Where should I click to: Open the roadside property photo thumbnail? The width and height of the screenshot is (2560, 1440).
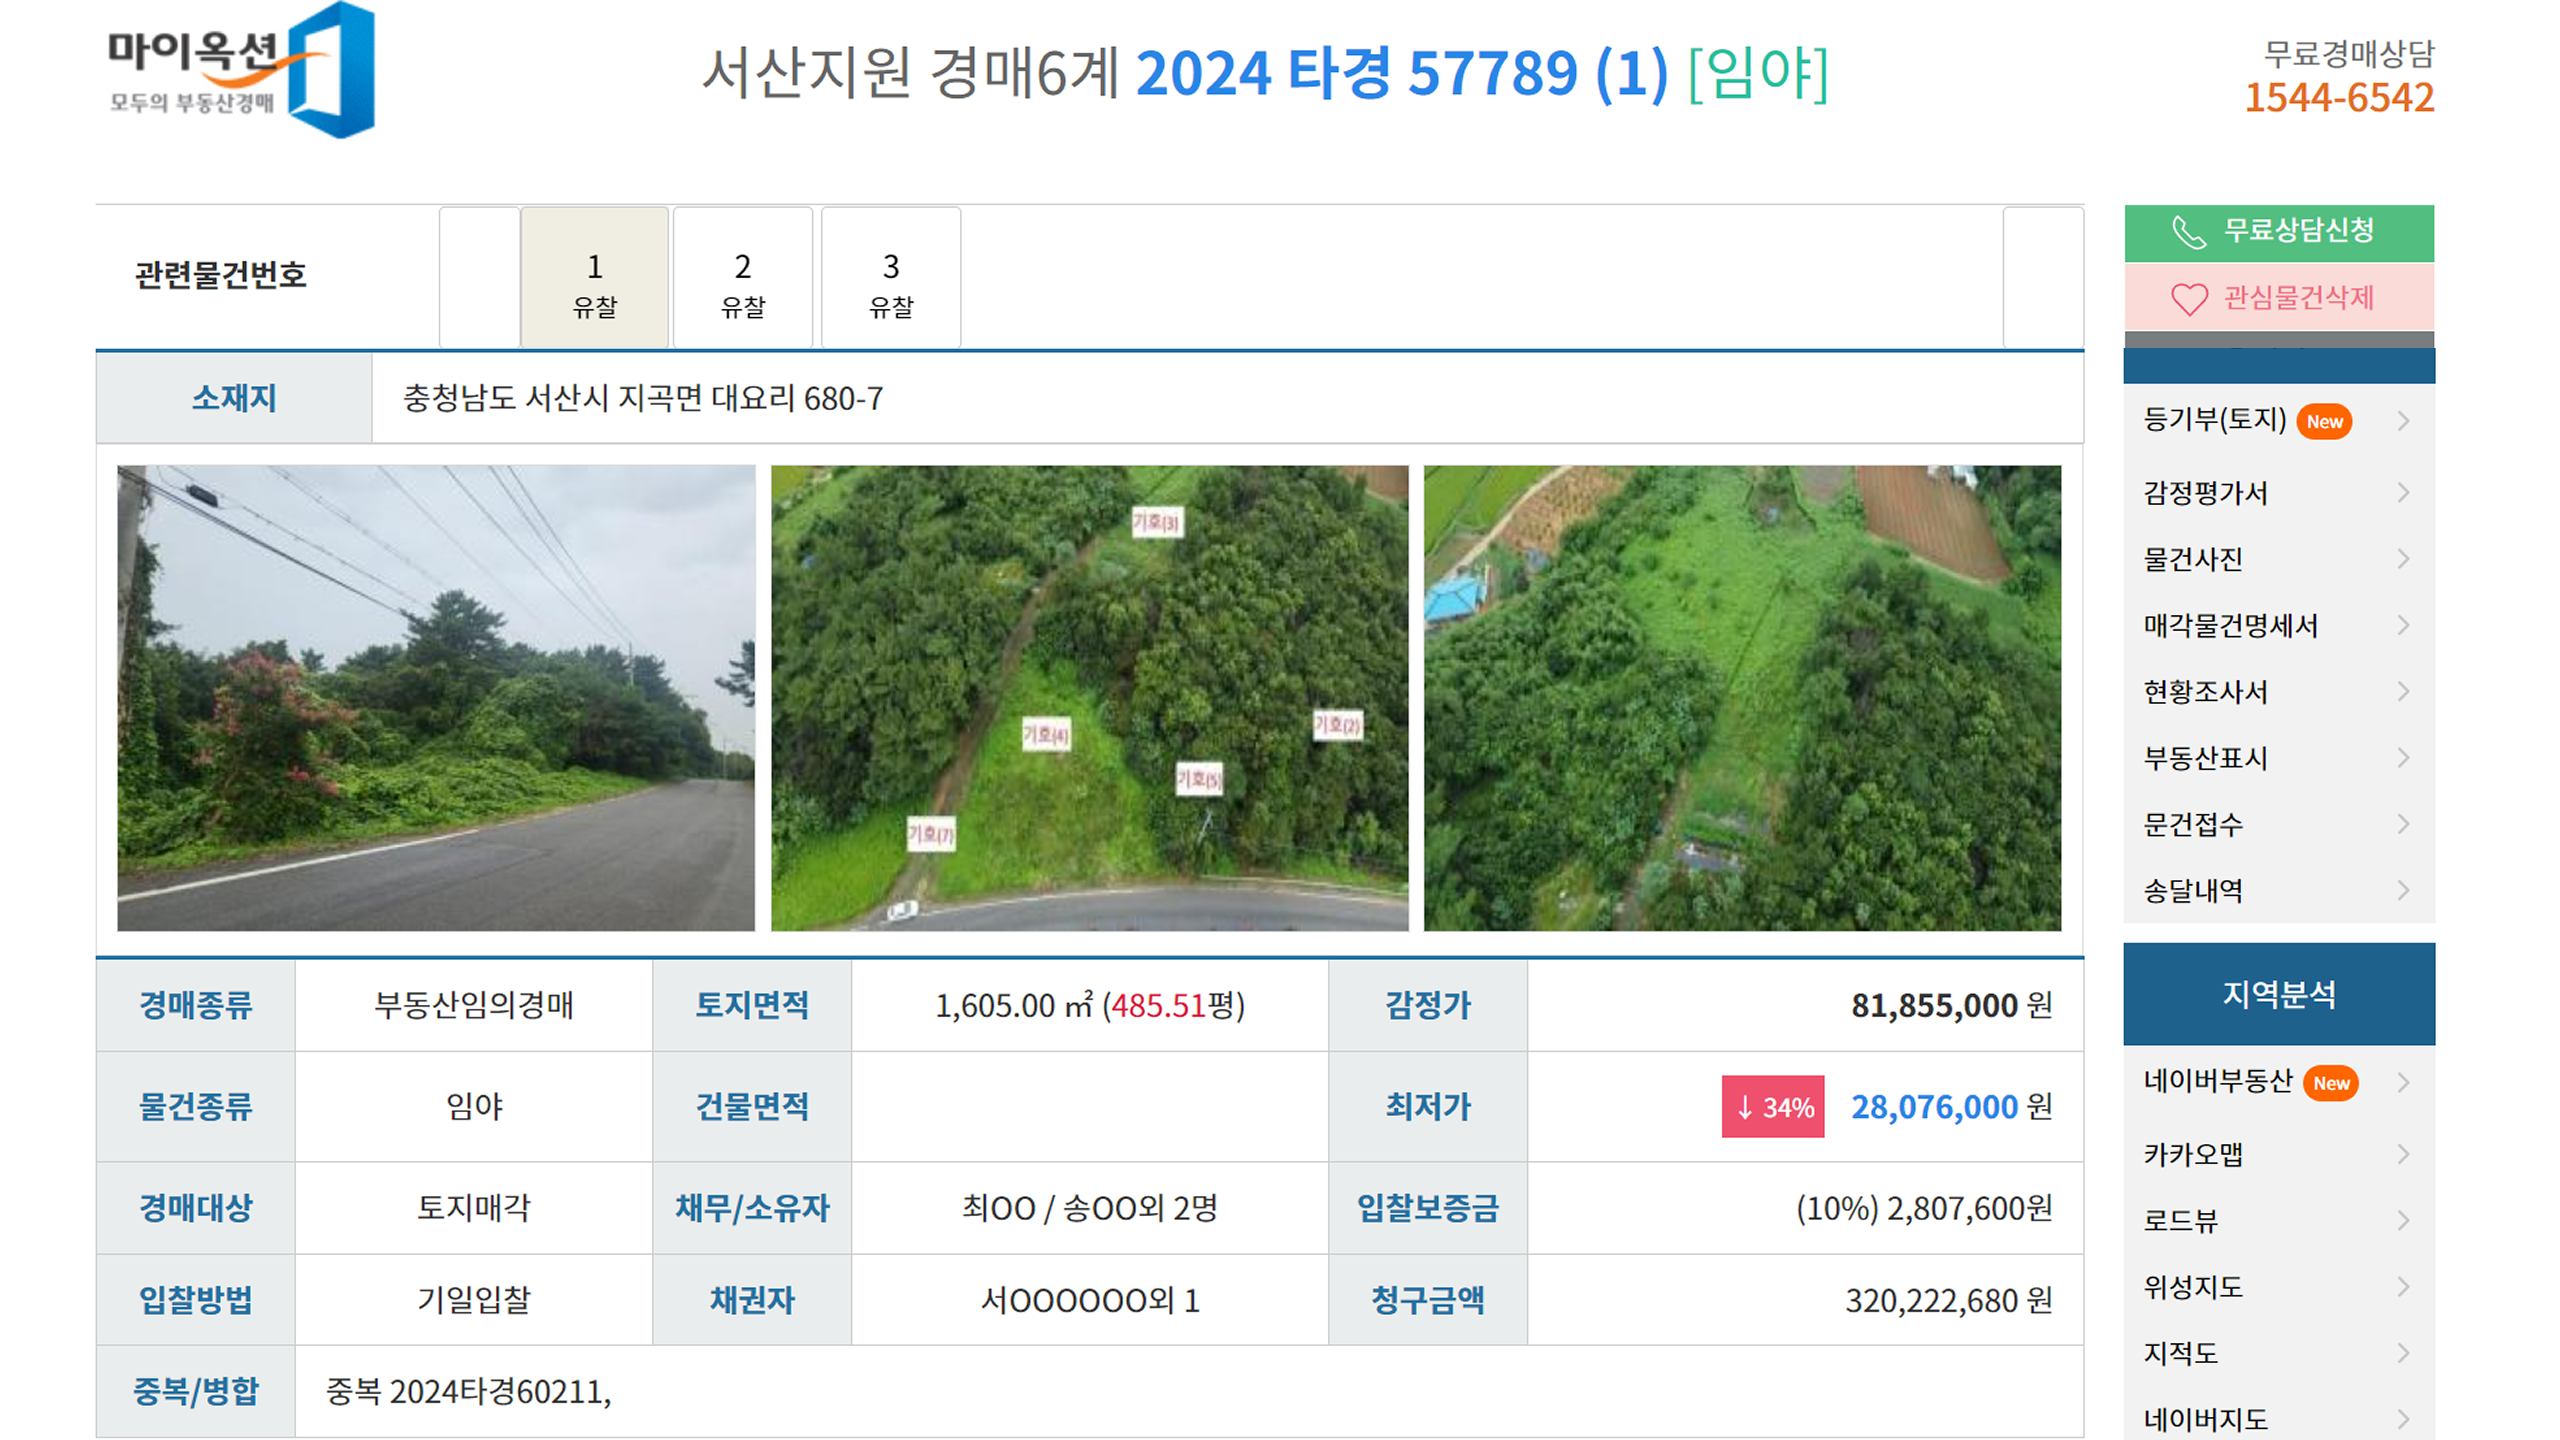pyautogui.click(x=436, y=698)
